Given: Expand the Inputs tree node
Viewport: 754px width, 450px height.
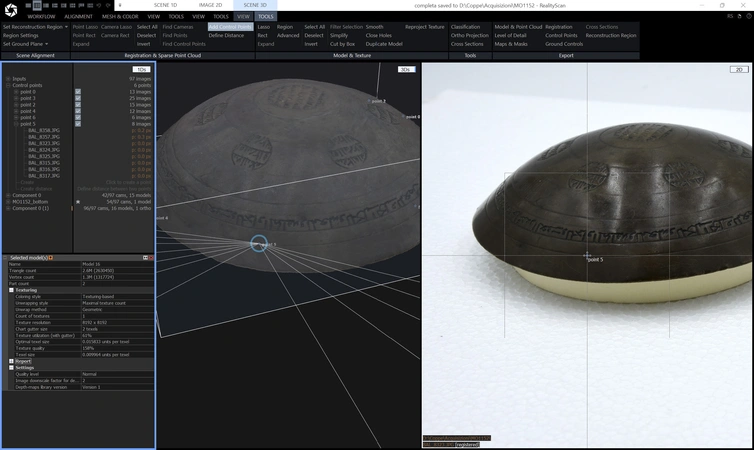Looking at the screenshot, I should tap(8, 78).
